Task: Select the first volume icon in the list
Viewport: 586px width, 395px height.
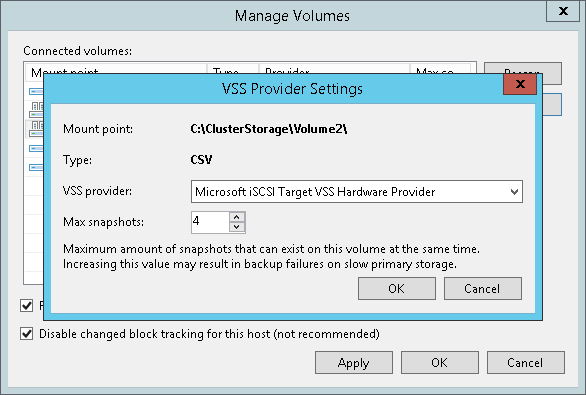Action: pos(36,91)
